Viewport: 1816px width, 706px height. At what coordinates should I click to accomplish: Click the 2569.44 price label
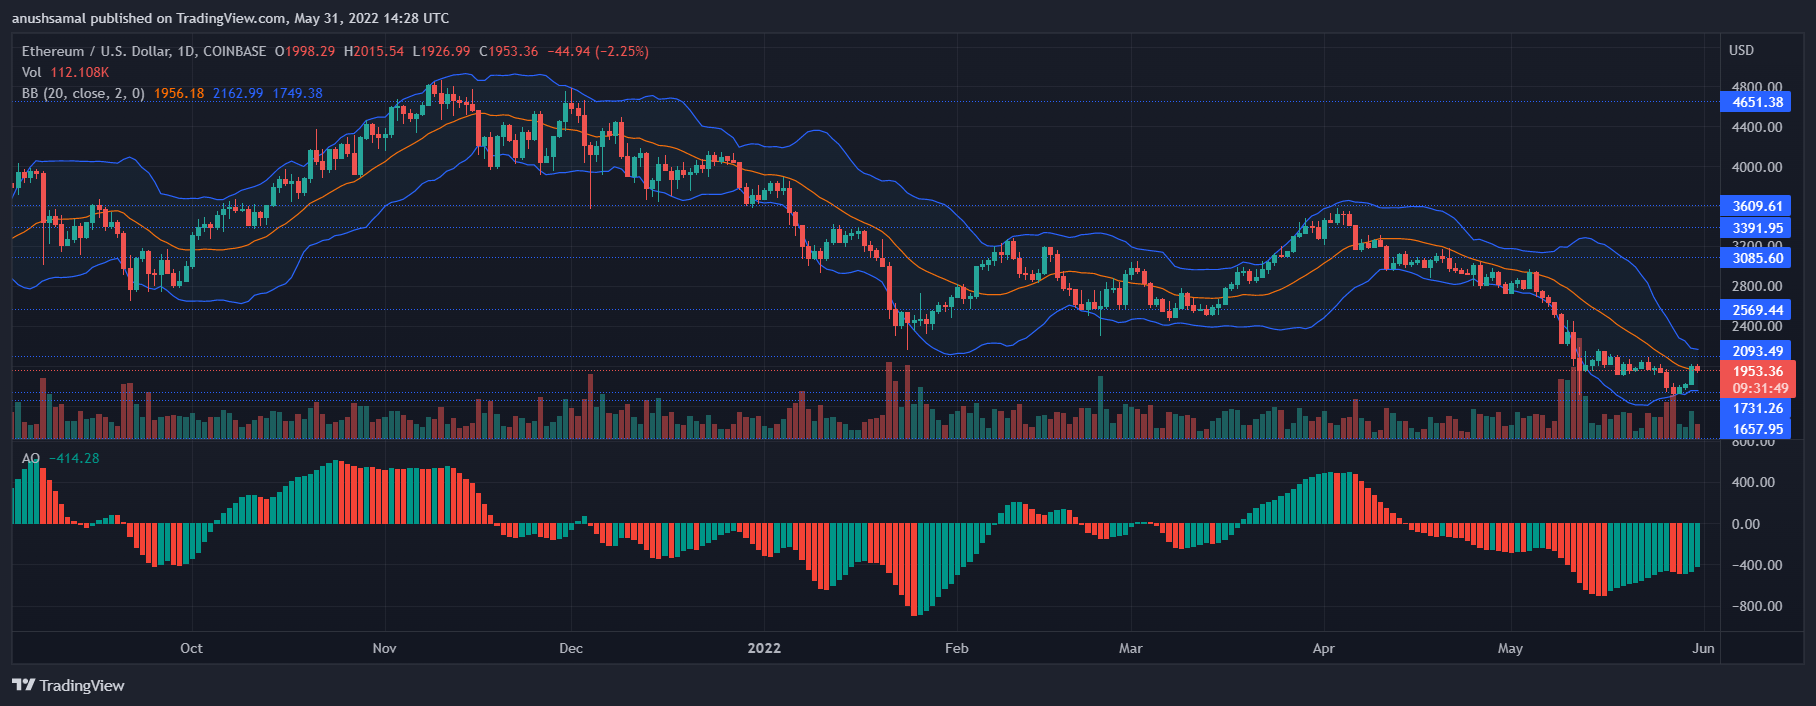1757,310
